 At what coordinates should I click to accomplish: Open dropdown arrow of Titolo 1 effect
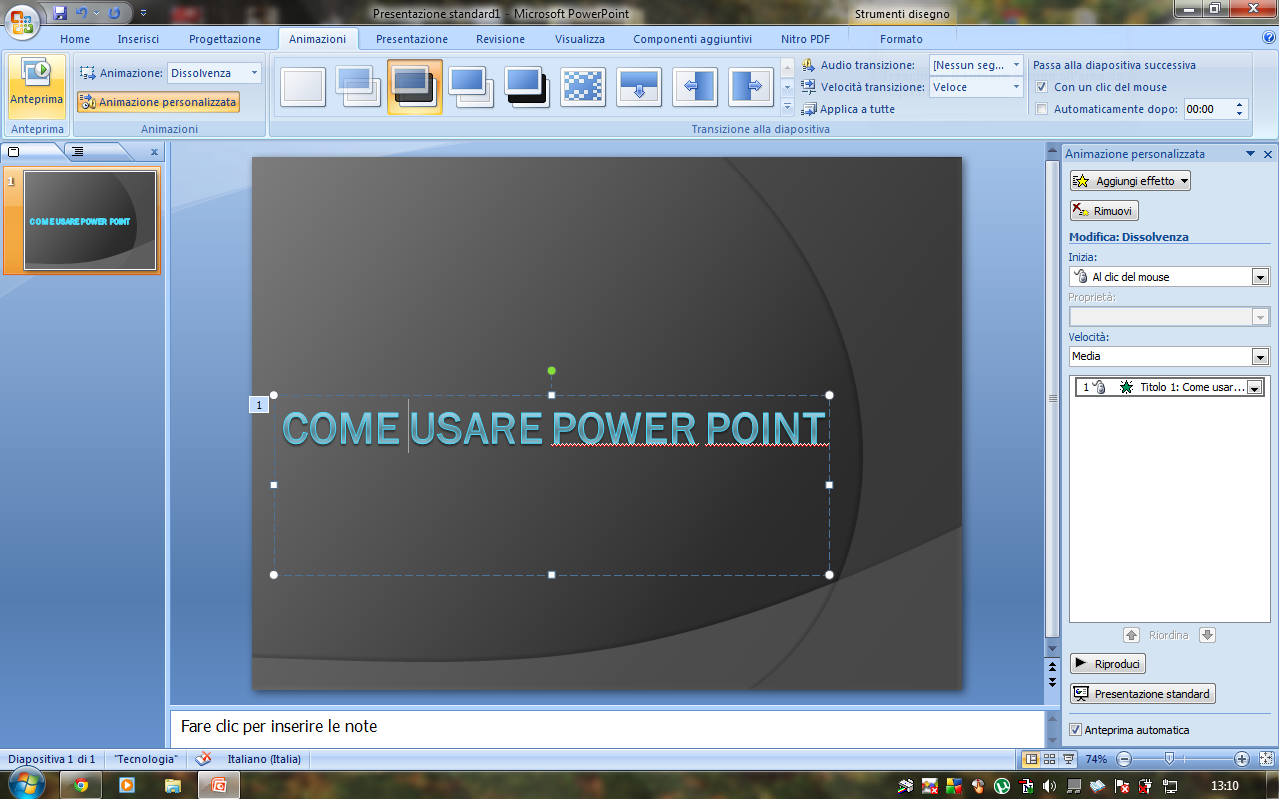click(1255, 388)
